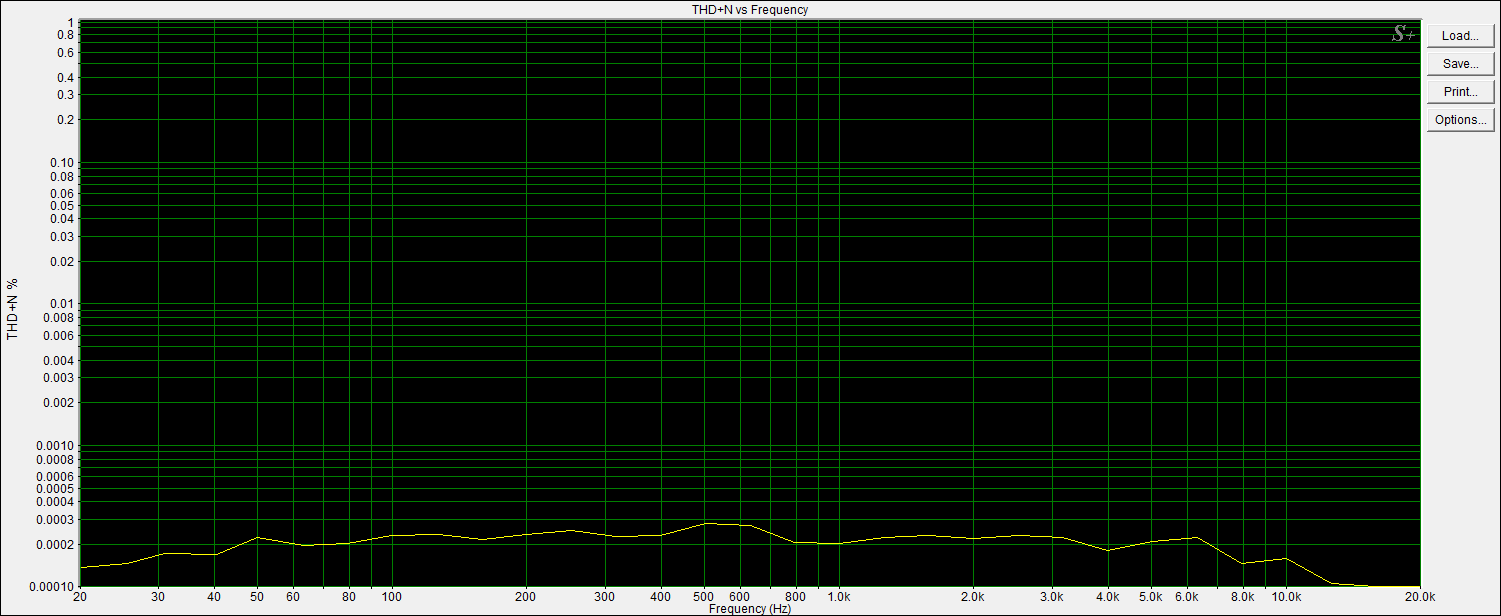
Task: Click the Load... button
Action: pyautogui.click(x=1460, y=36)
